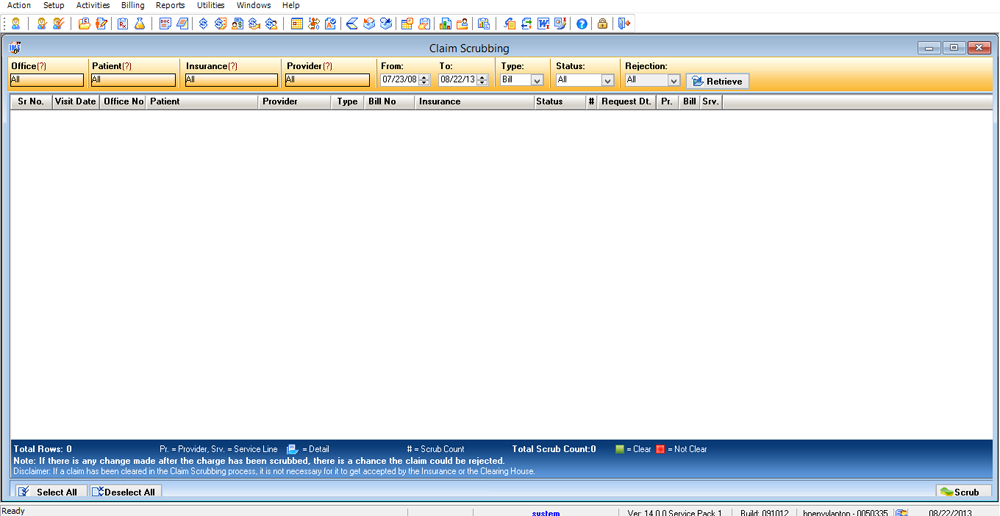Click the Patient filter input field
1000x516 pixels.
[133, 80]
